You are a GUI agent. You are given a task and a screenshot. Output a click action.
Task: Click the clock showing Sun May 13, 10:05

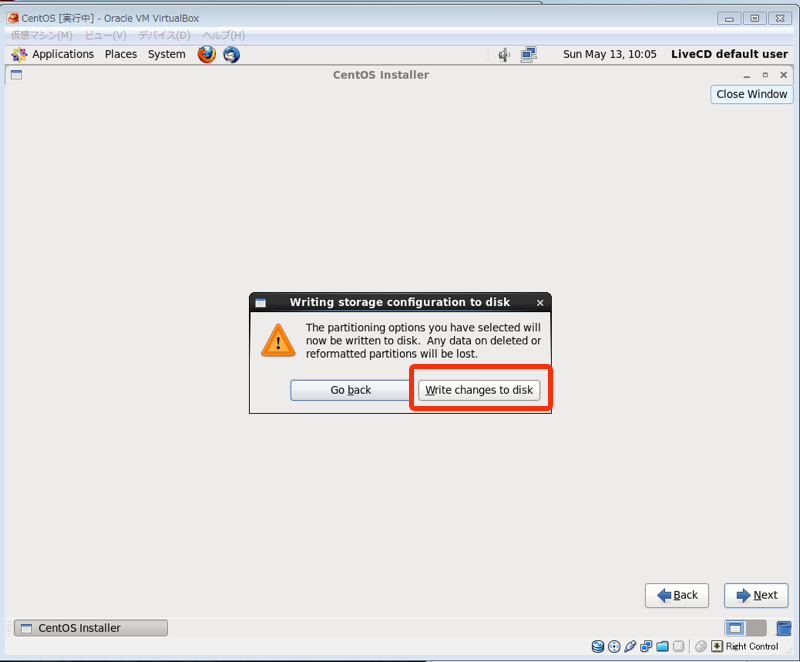point(610,54)
